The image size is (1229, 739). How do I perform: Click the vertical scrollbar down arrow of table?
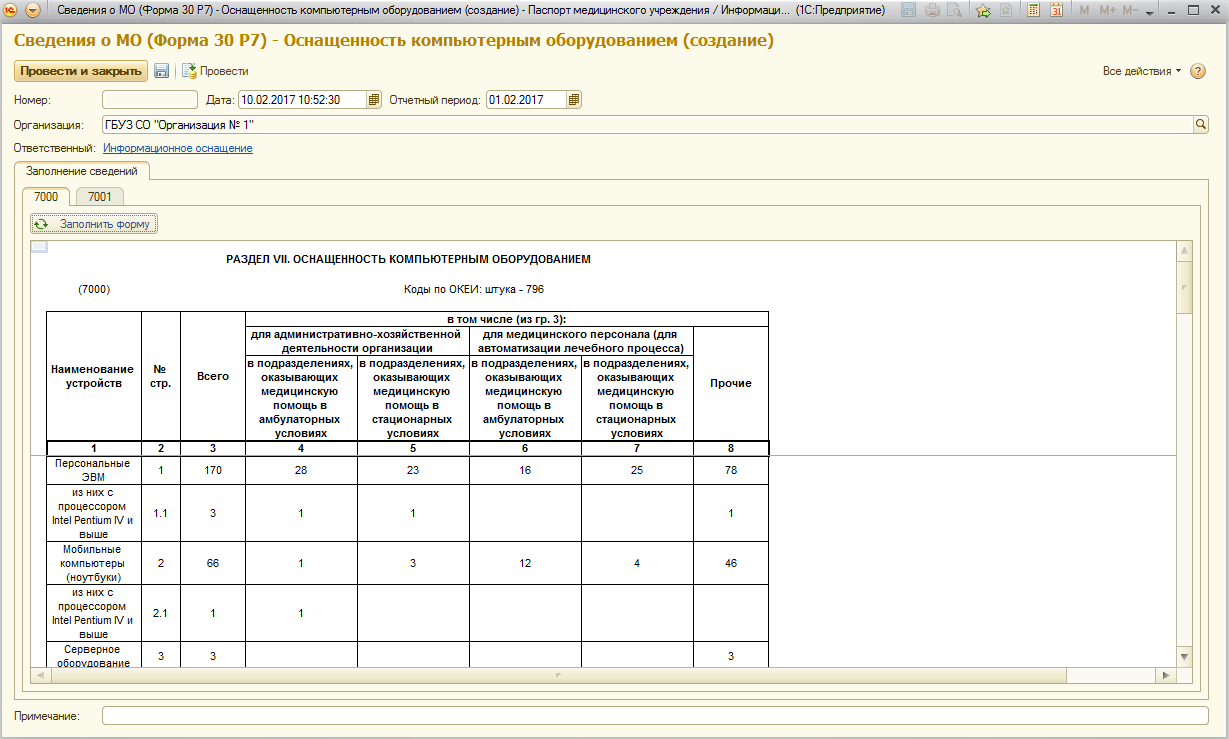1185,657
